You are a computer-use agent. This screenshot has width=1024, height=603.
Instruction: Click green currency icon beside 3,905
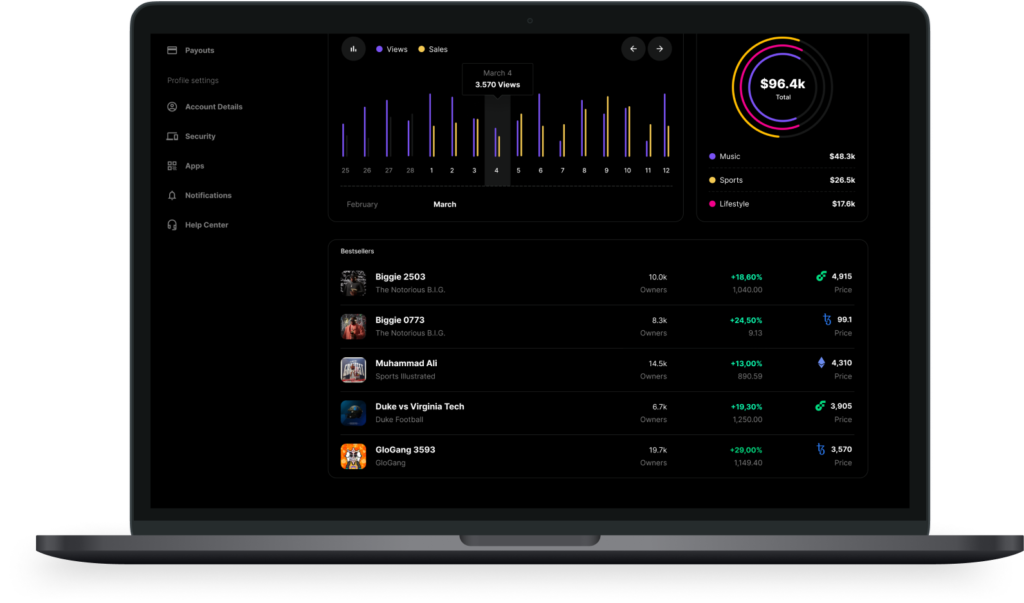[x=820, y=406]
